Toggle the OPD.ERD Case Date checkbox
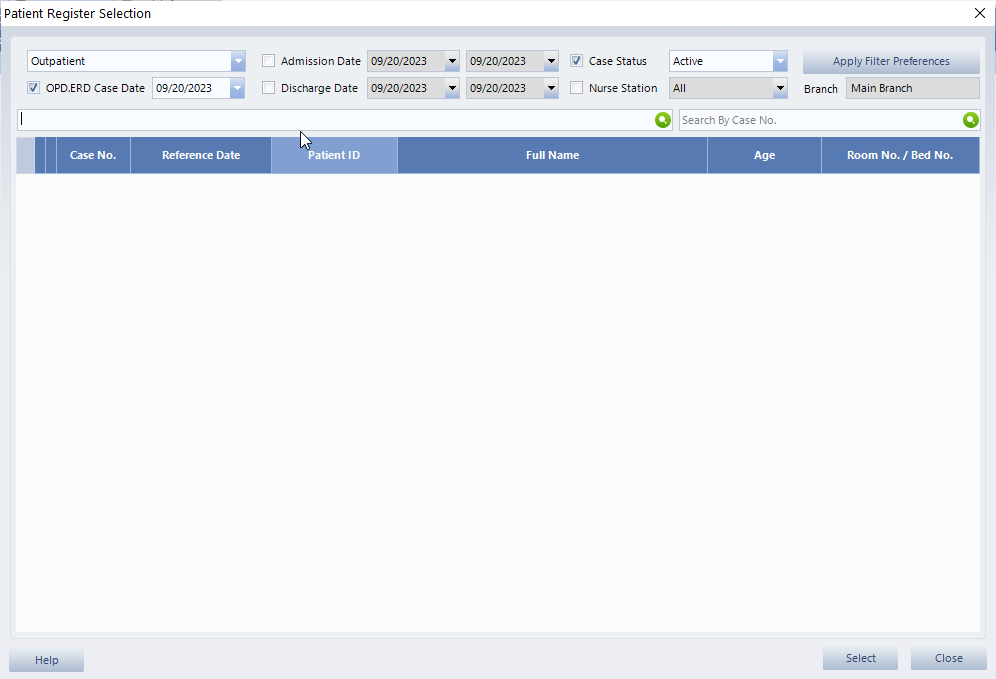Screen dimensions: 996x679 [34, 88]
